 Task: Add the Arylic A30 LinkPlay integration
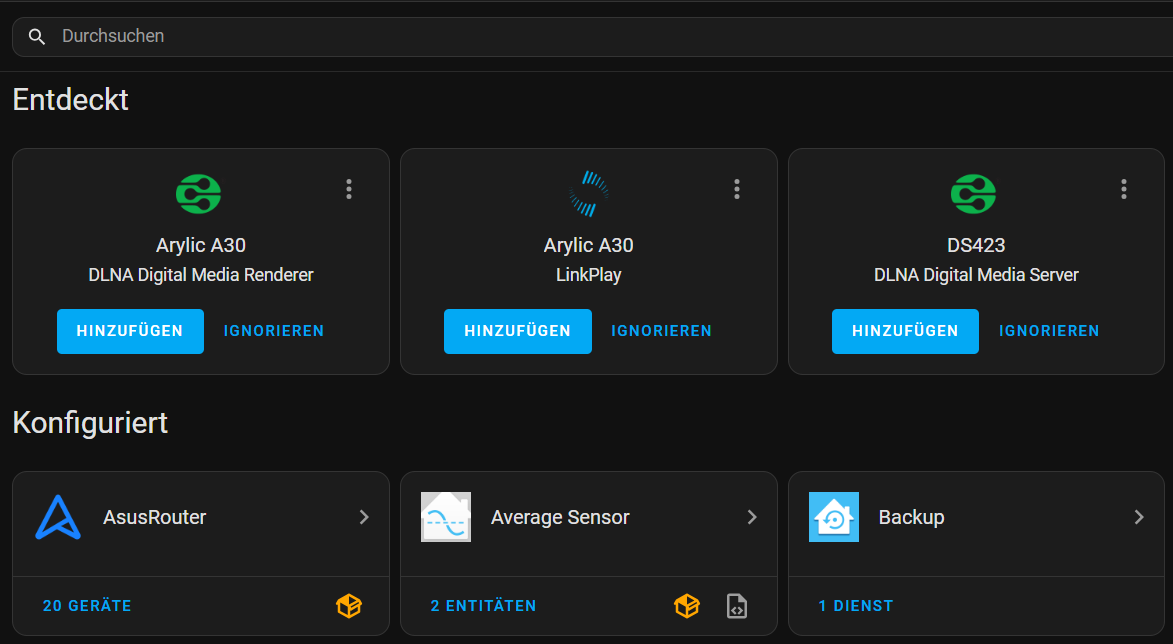(x=518, y=331)
